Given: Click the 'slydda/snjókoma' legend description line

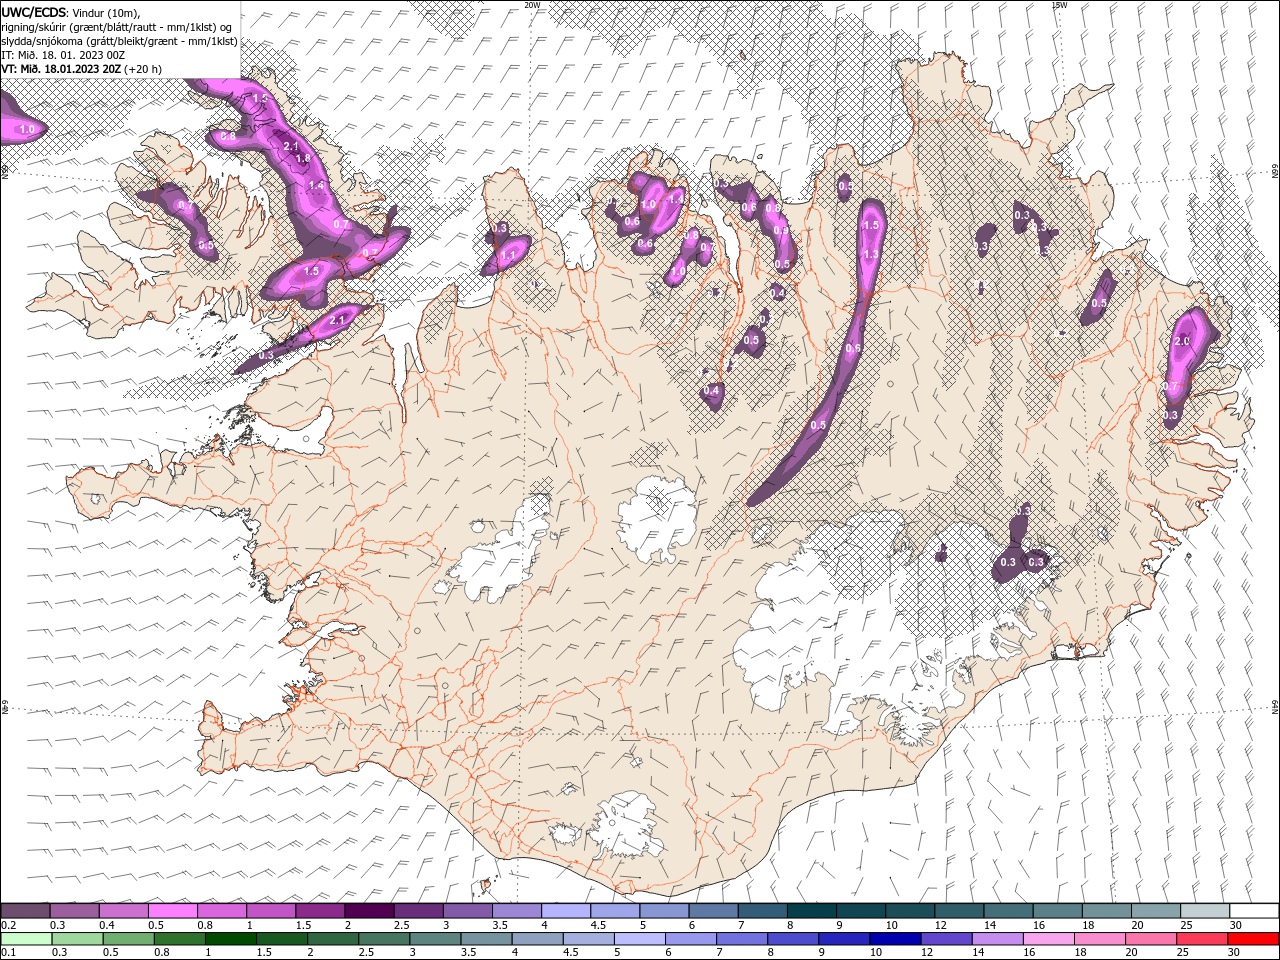Looking at the screenshot, I should (120, 41).
